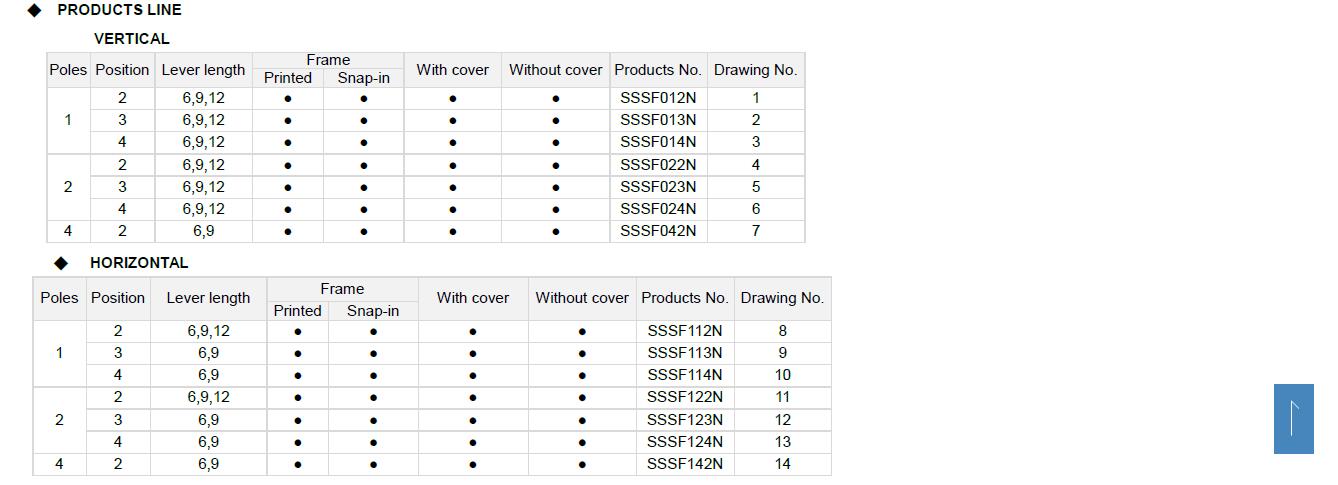Select Lever length header in the horizontal table
Image resolution: width=1338 pixels, height=485 pixels.
[208, 298]
